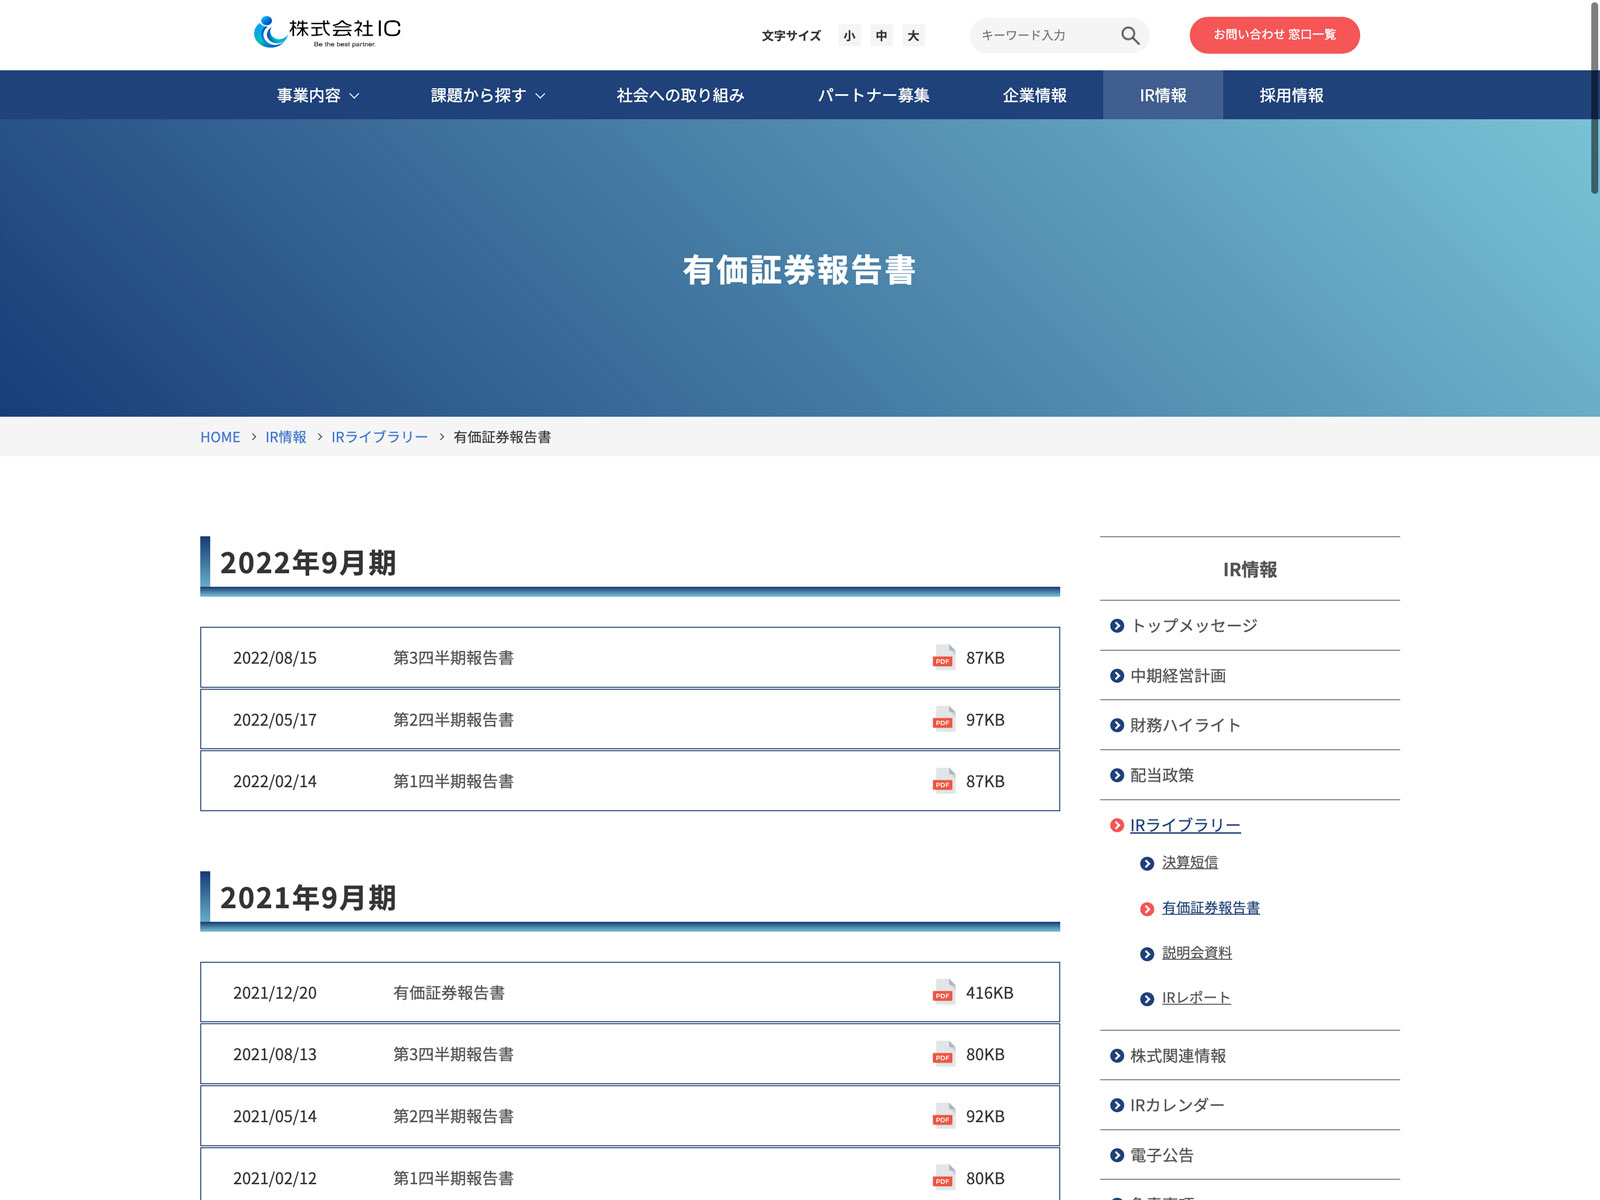Set text size to 小

(x=849, y=36)
